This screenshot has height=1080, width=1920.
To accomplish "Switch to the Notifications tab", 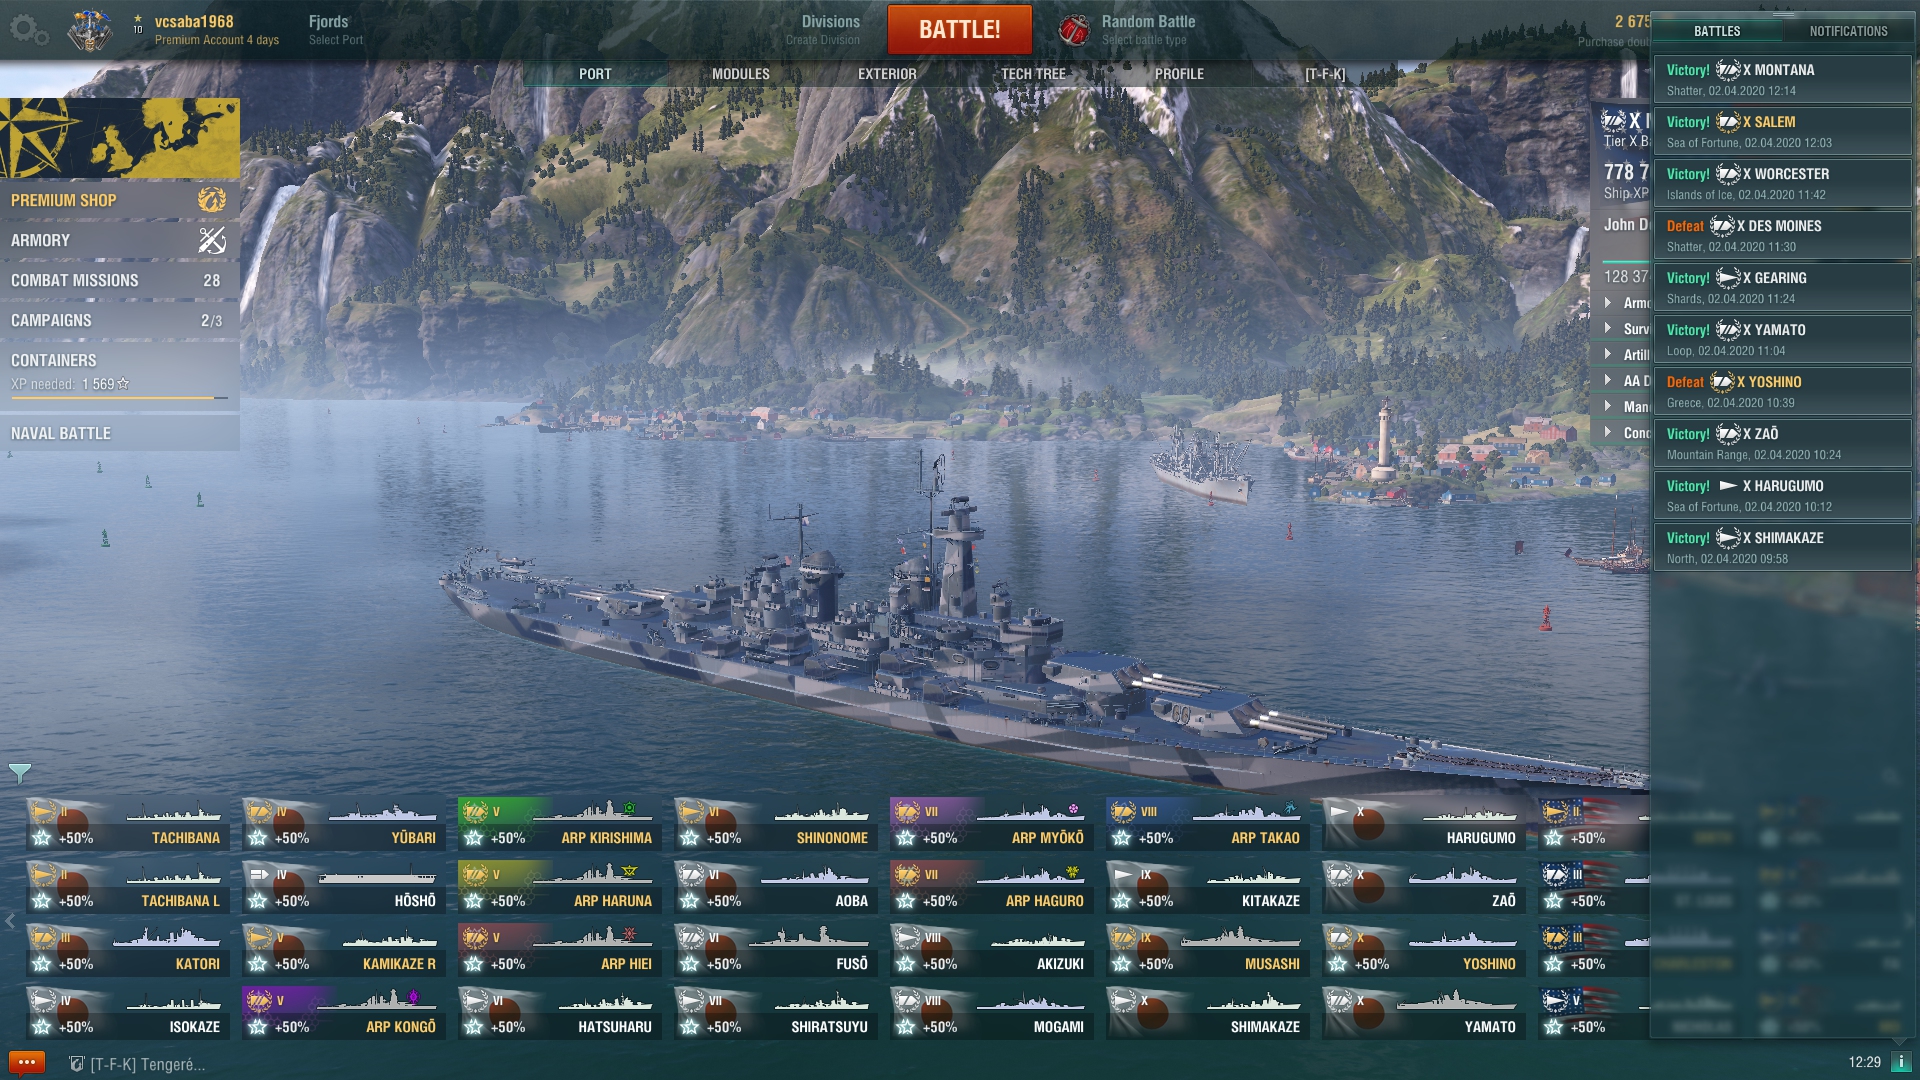I will click(x=1848, y=31).
